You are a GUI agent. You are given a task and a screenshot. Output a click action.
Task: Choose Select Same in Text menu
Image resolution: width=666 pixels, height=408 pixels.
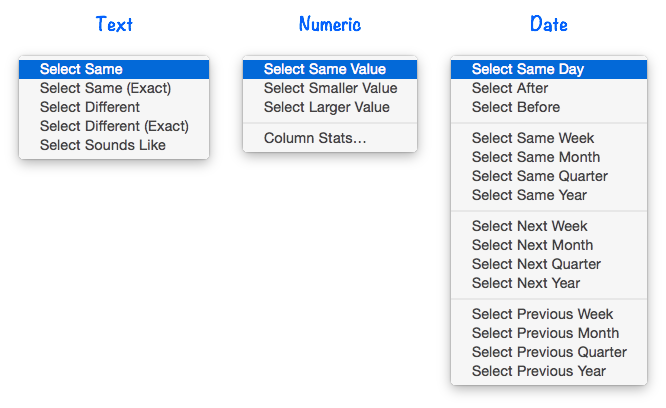[114, 69]
